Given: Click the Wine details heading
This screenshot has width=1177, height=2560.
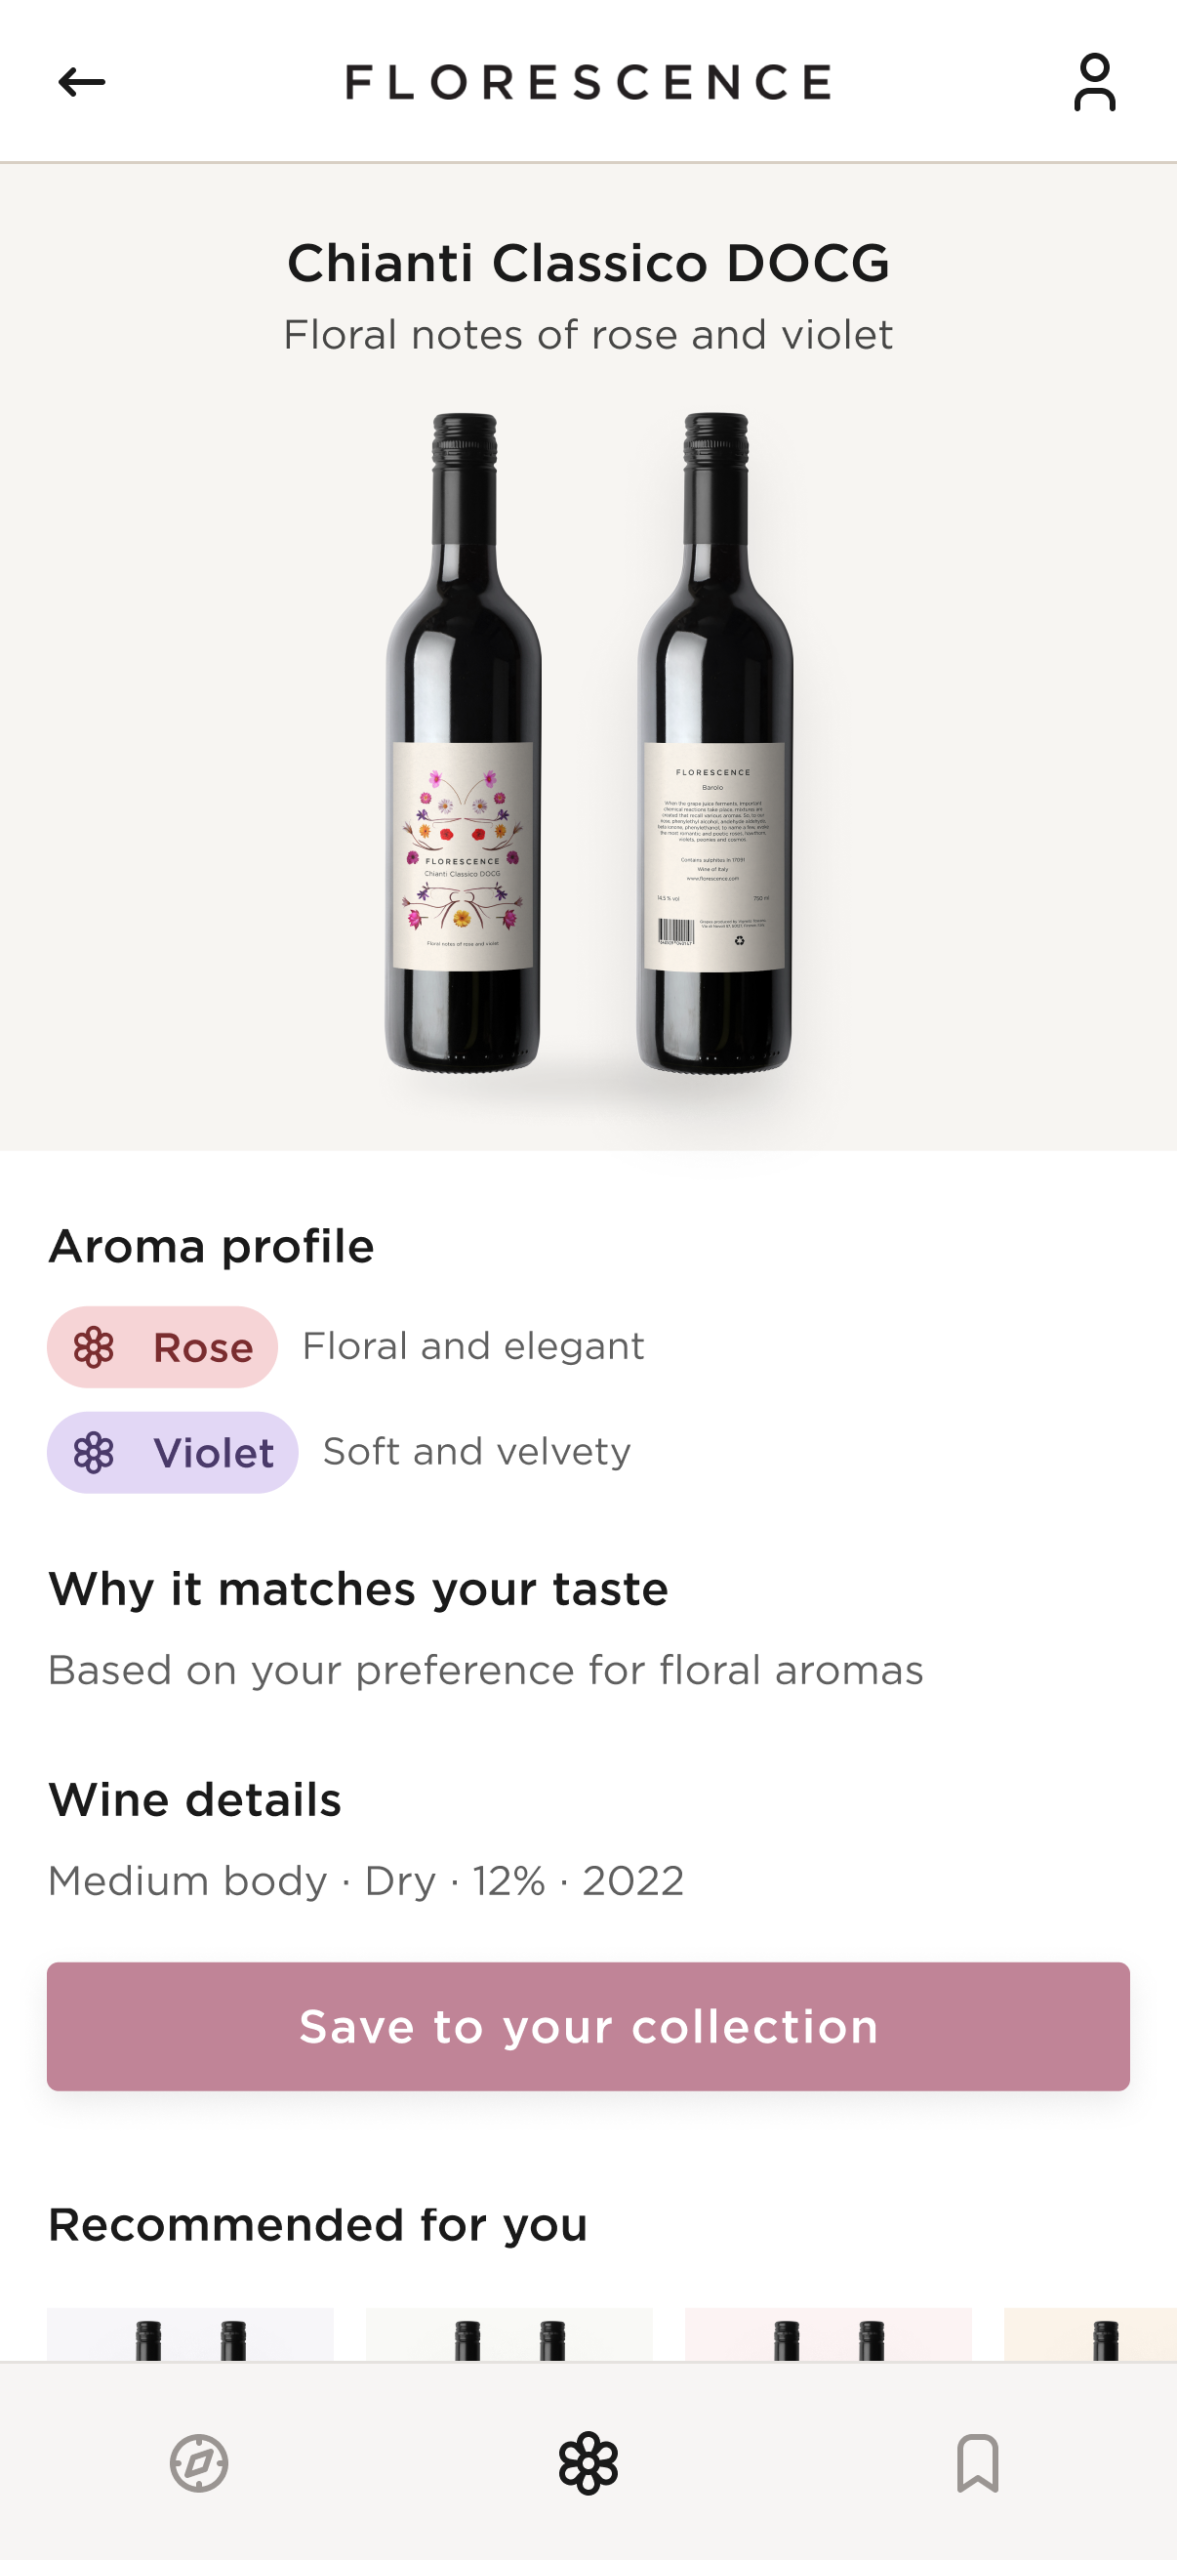Looking at the screenshot, I should pos(195,1800).
